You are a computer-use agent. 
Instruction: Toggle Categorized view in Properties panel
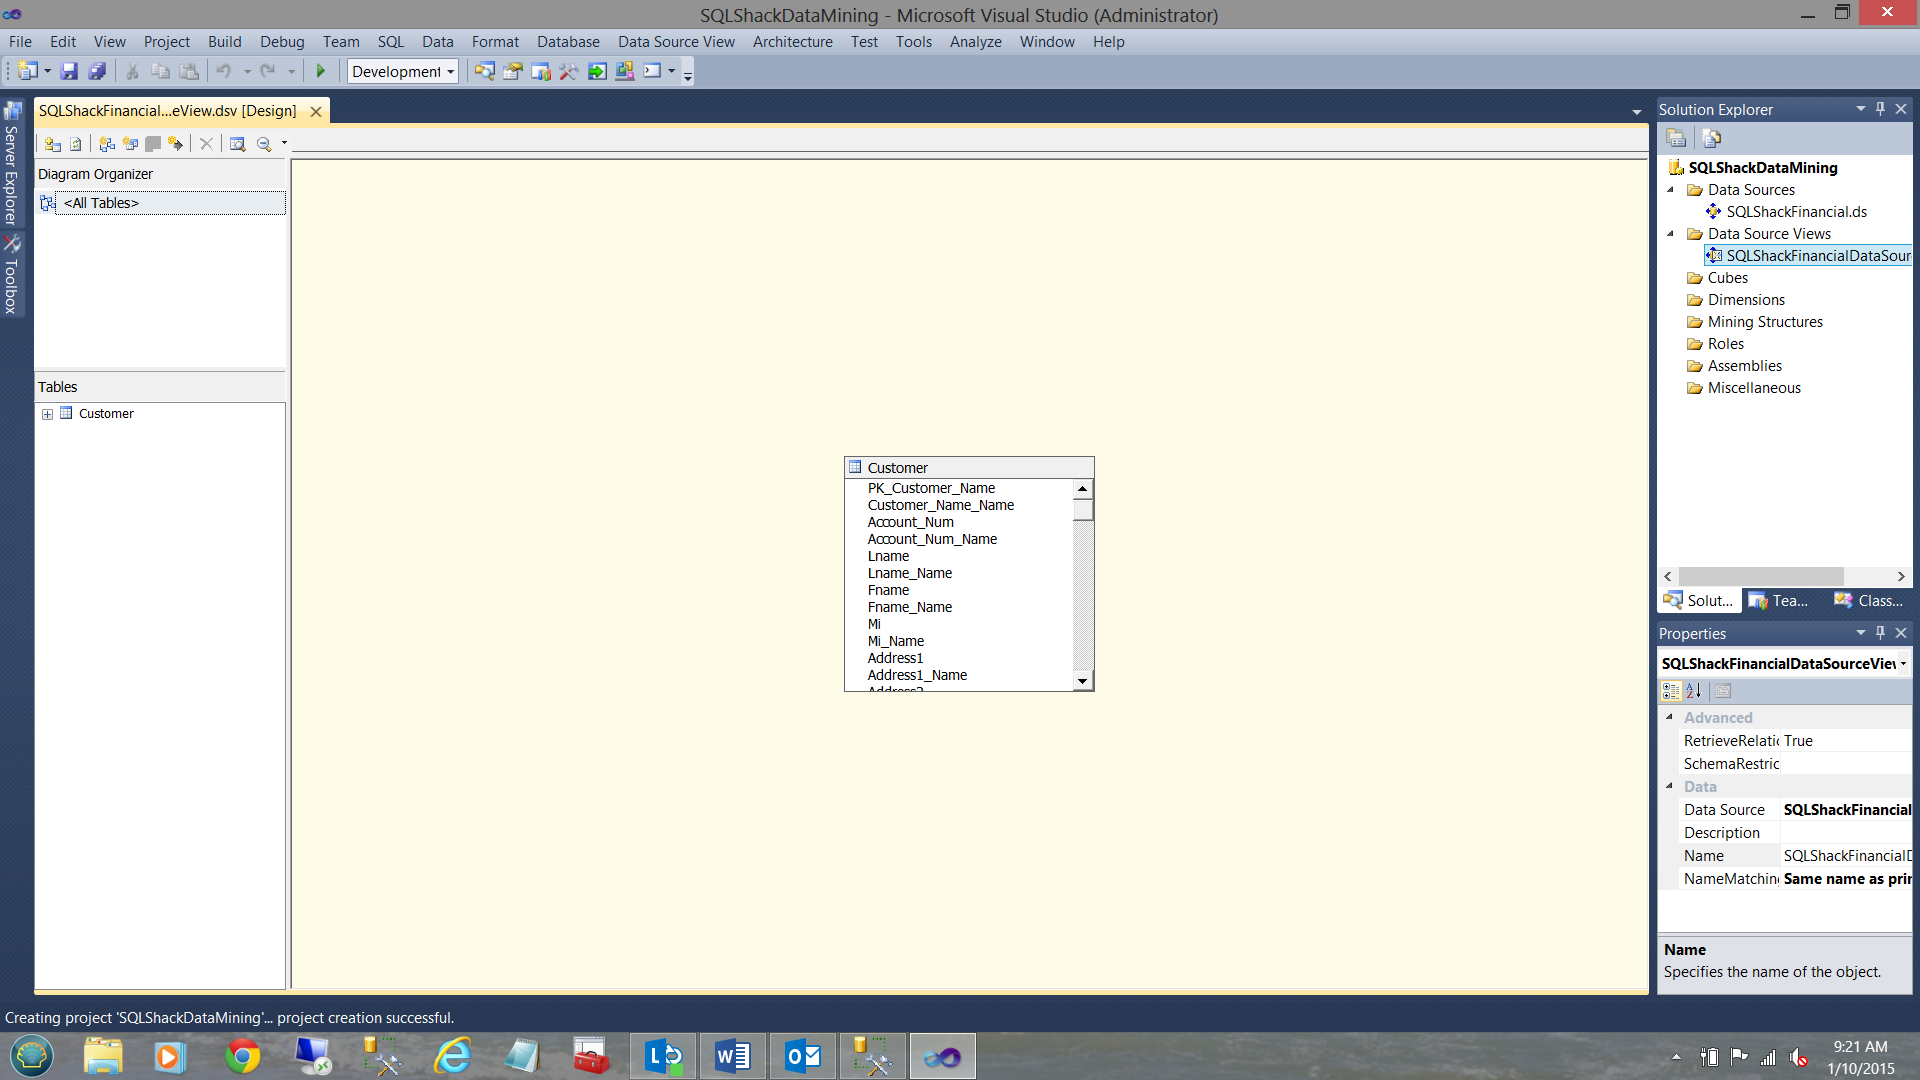1671,691
